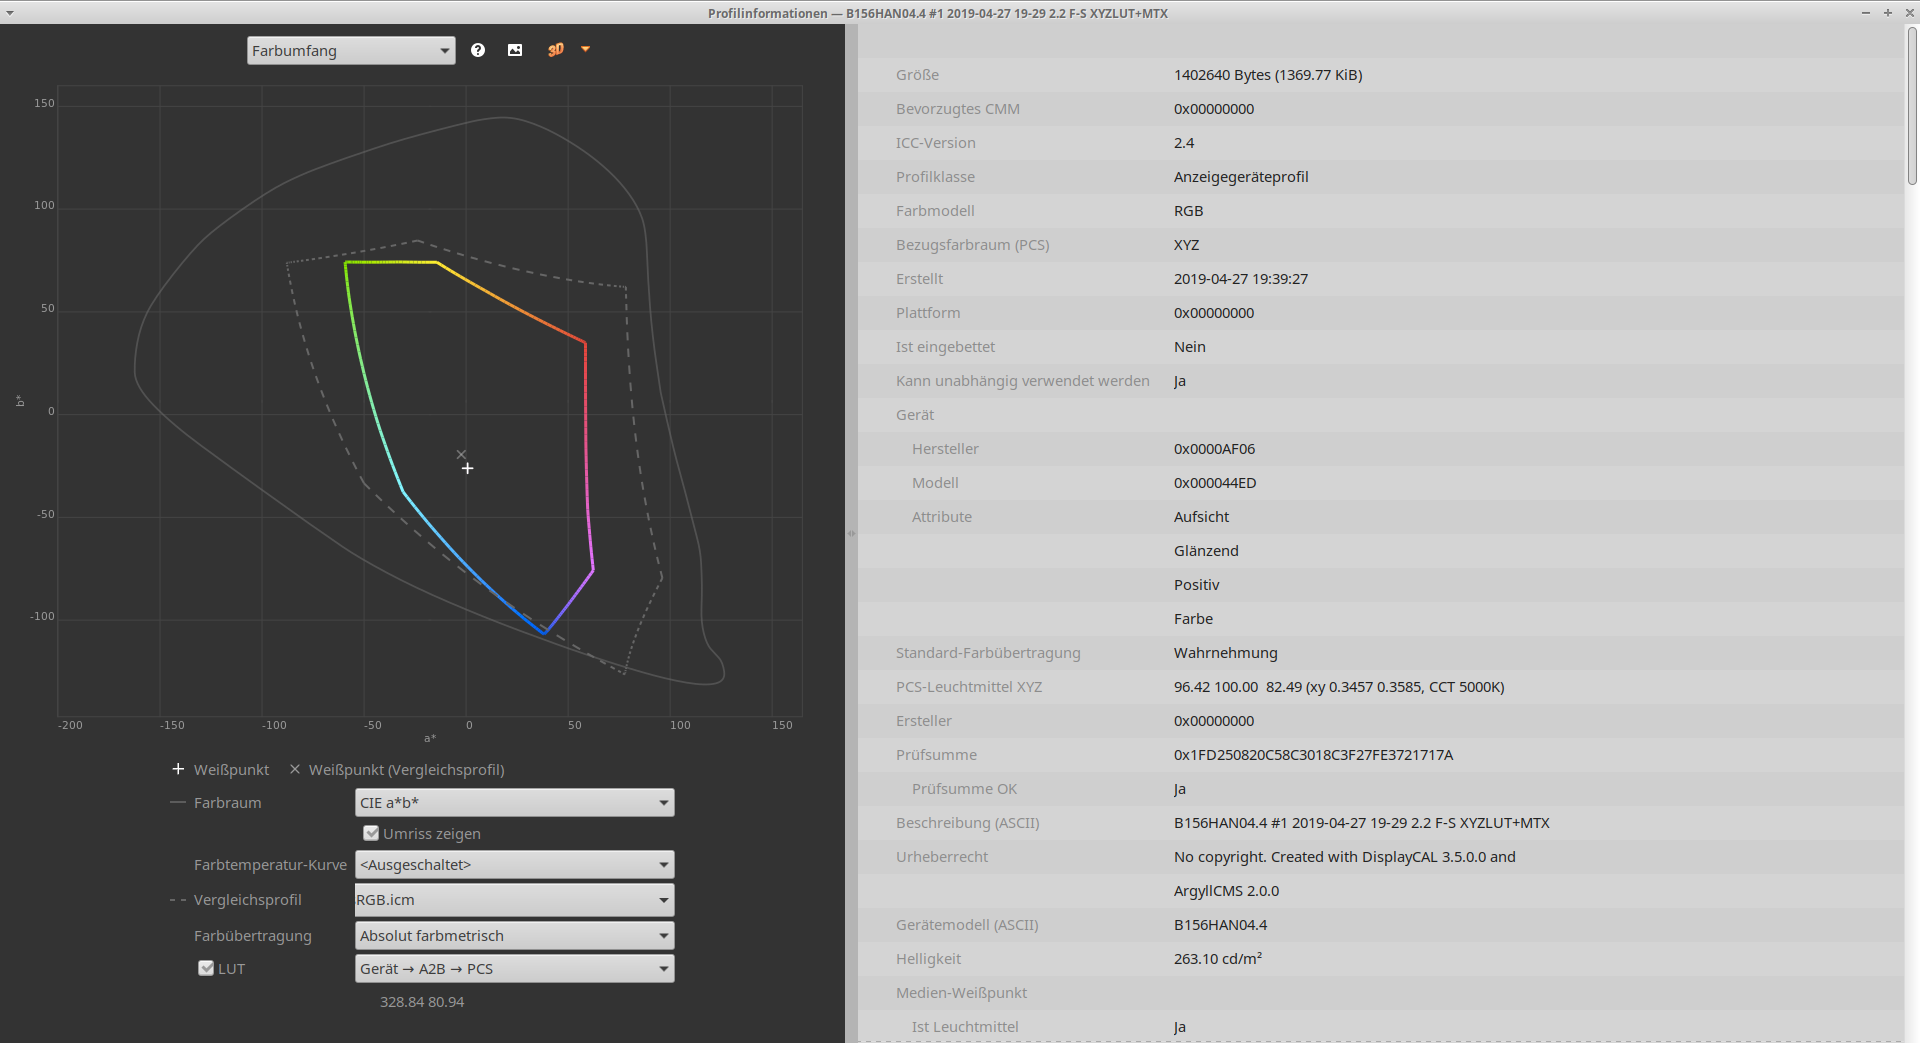
Task: Click the Prüfsumme hex value
Action: point(1313,755)
